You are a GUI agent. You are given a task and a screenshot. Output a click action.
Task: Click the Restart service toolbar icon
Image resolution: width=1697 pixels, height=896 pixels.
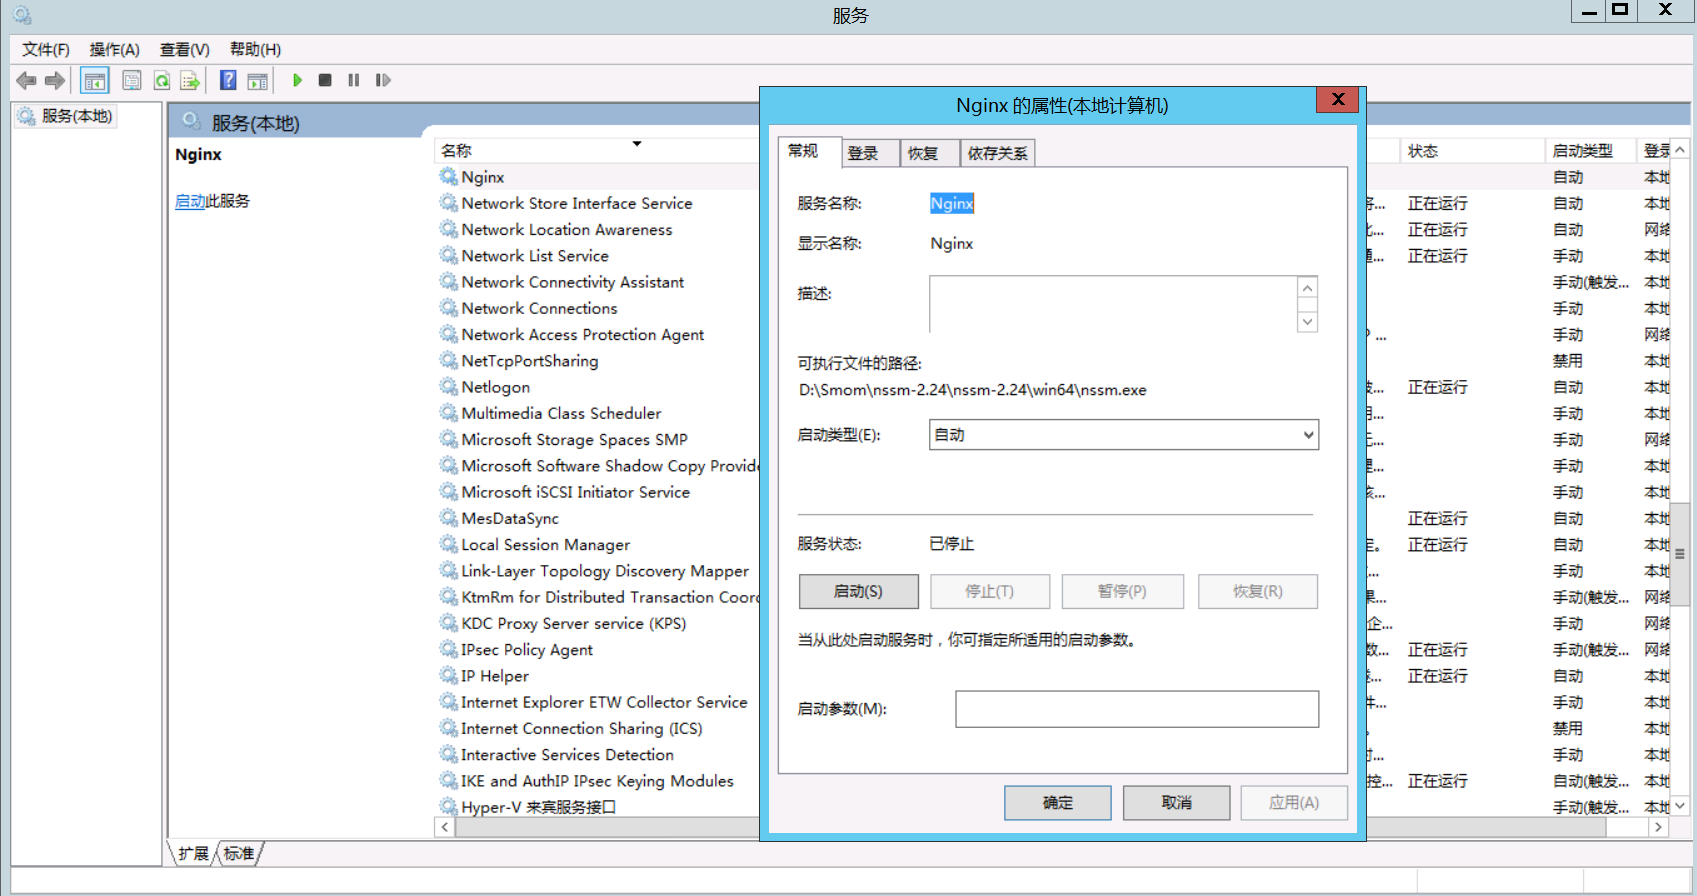coord(383,80)
